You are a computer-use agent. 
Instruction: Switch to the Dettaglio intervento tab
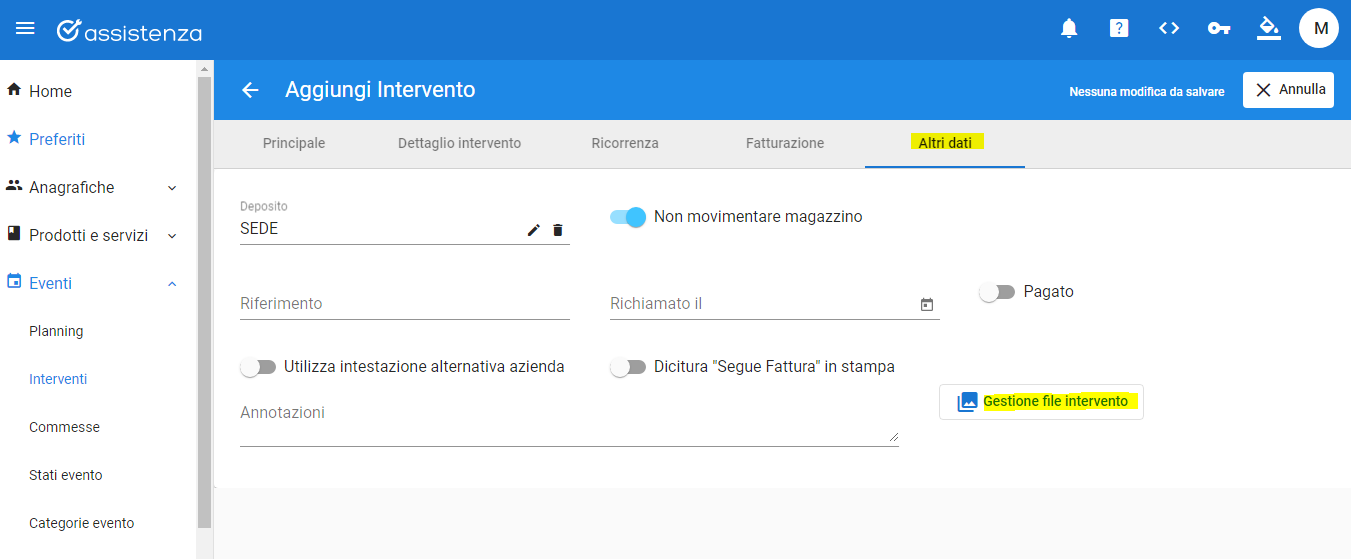pos(459,143)
